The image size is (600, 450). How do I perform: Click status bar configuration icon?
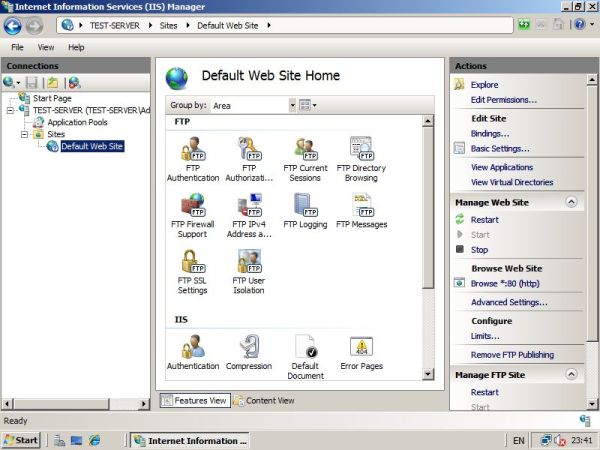585,420
